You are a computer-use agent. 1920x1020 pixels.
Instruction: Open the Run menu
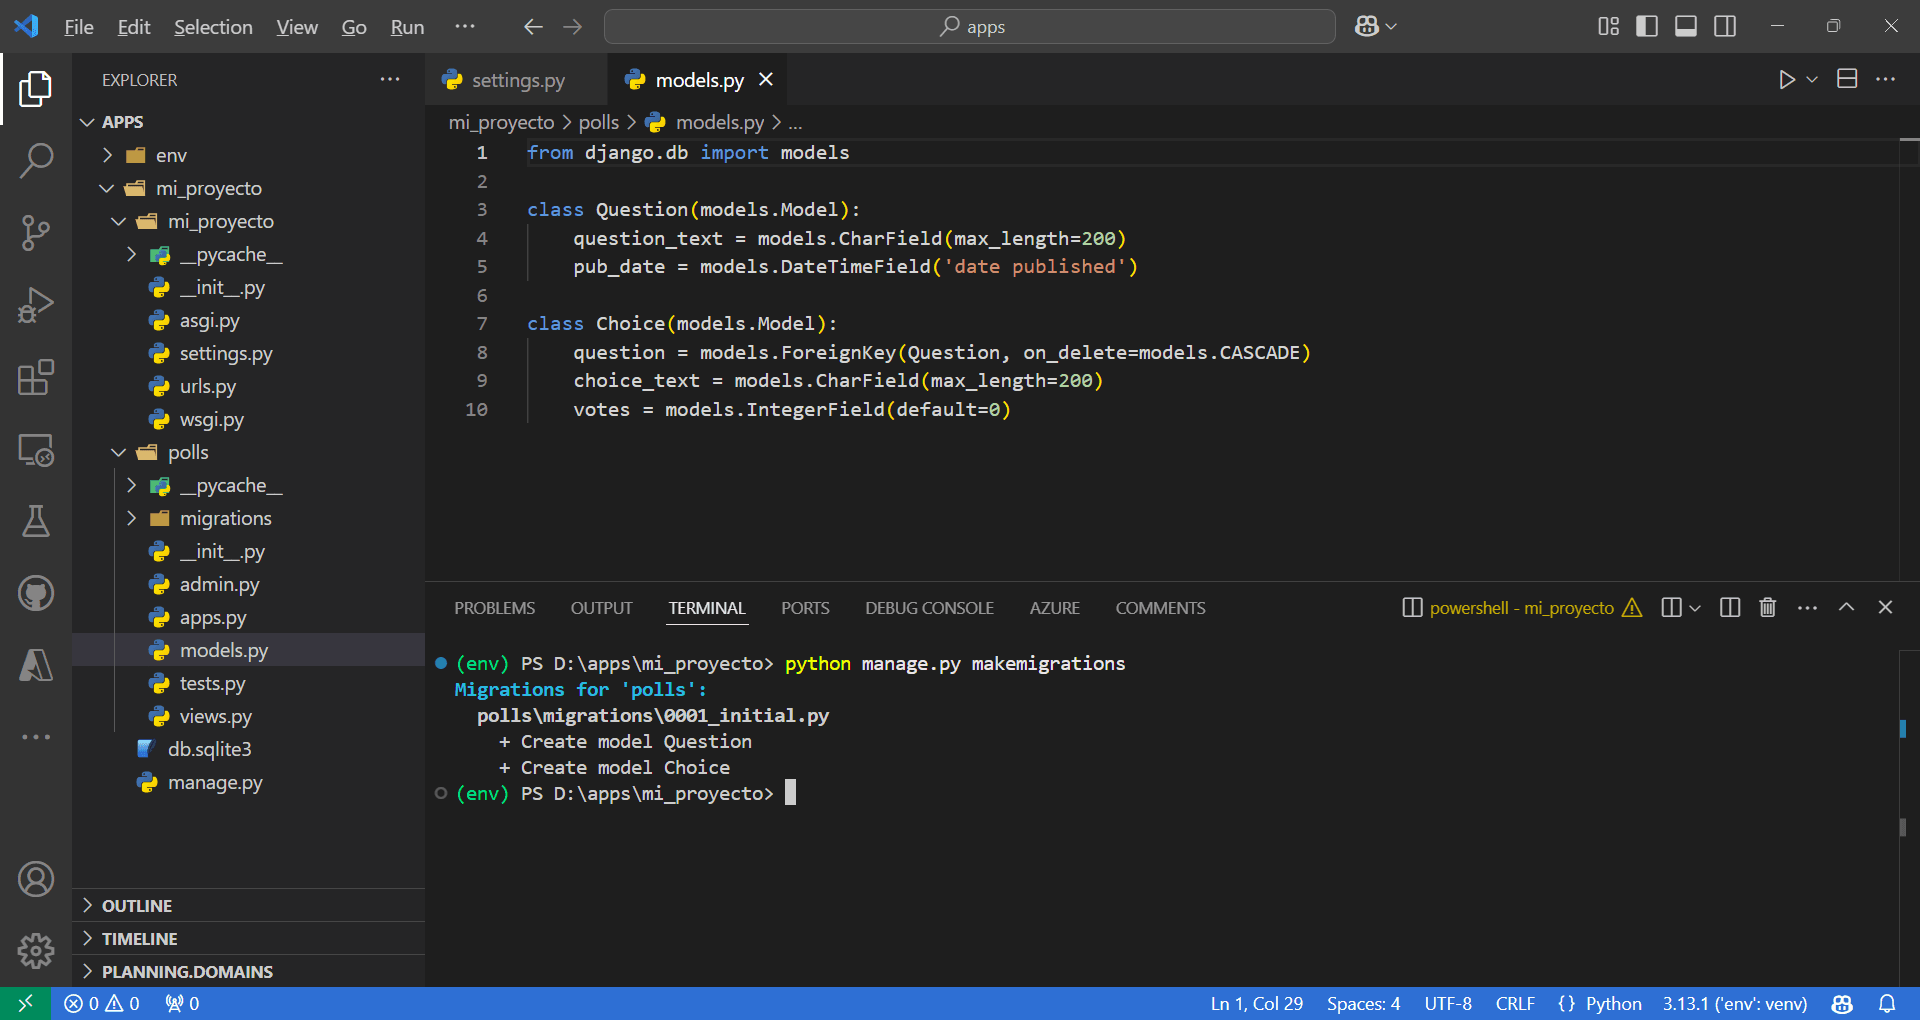point(406,27)
